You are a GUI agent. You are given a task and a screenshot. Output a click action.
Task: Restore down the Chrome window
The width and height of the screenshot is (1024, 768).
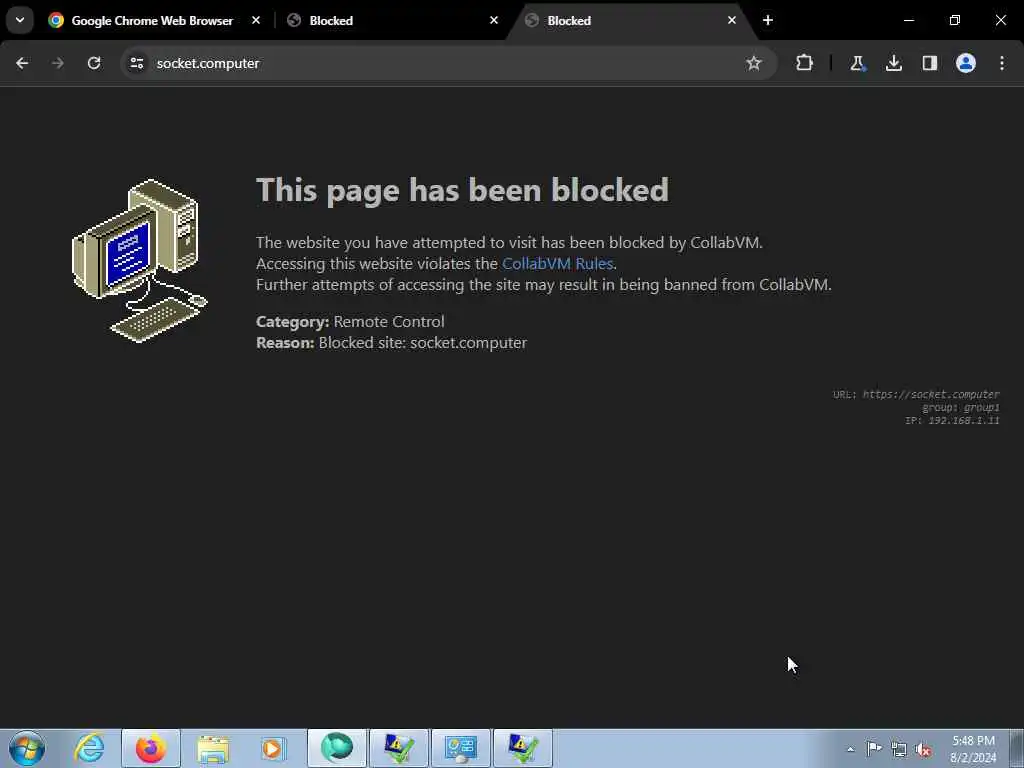coord(954,20)
